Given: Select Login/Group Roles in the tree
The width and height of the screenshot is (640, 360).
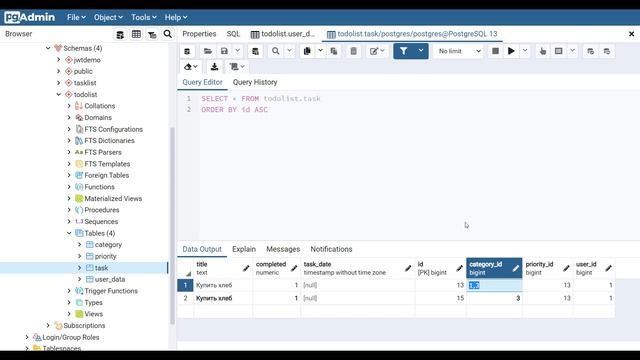Looking at the screenshot, I should click(x=71, y=337).
